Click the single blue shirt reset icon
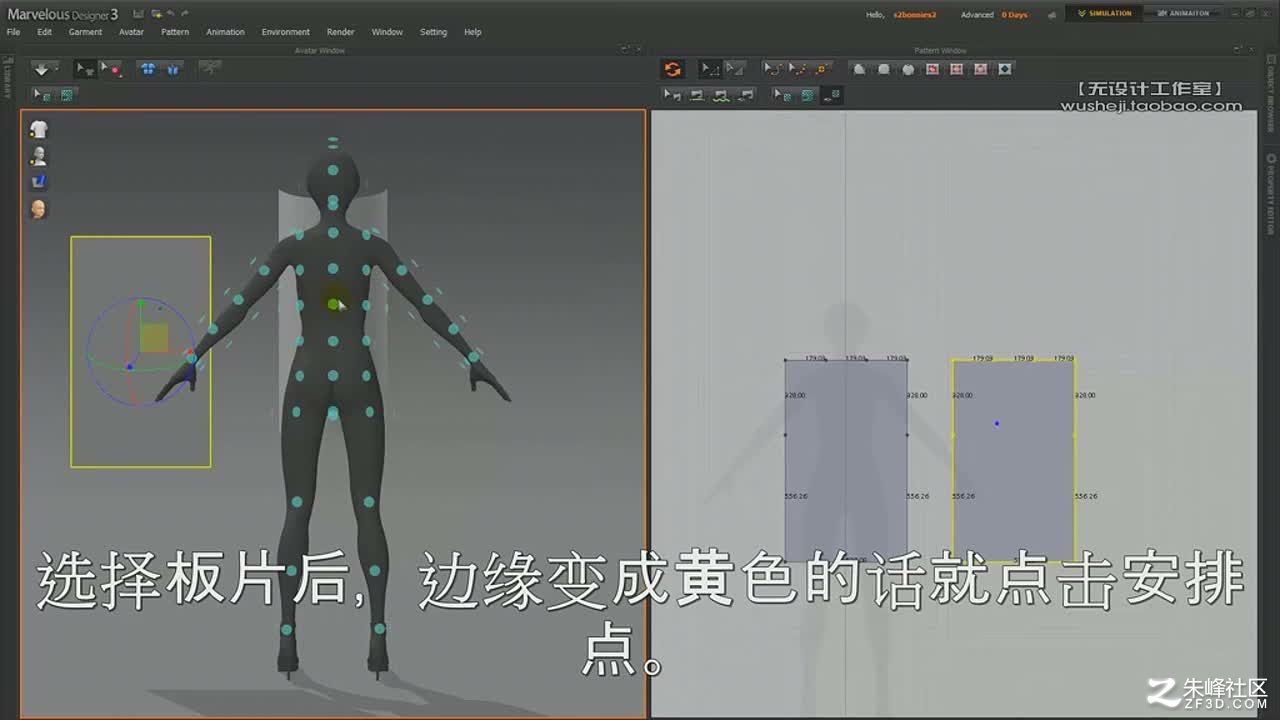 pos(172,69)
